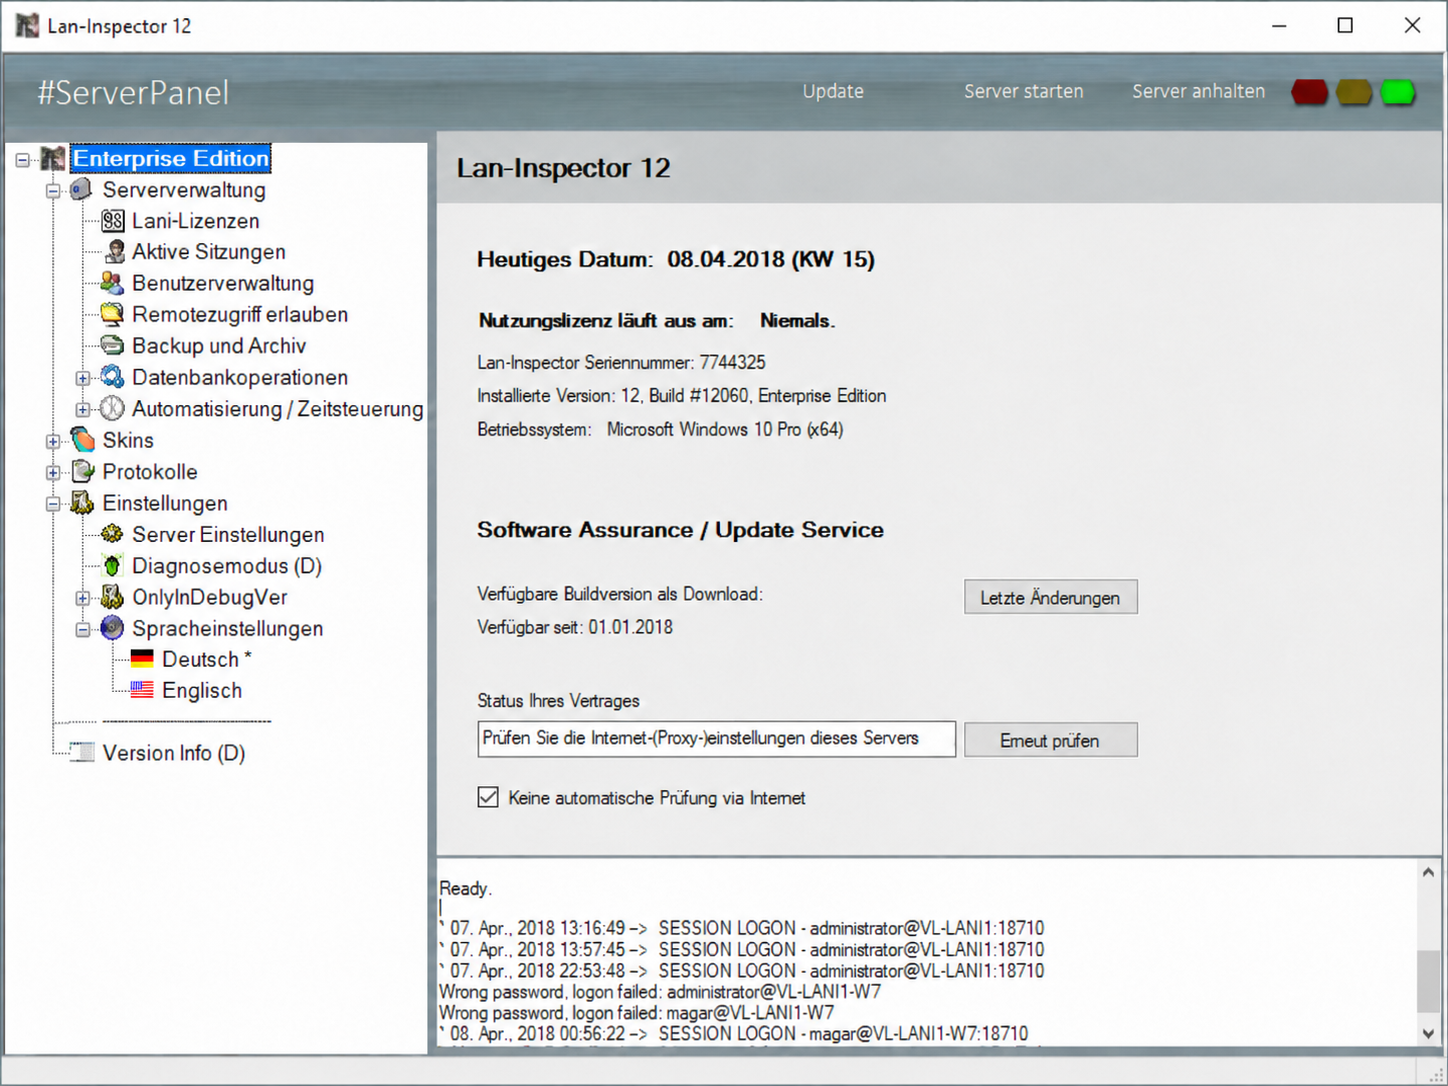Viewport: 1448px width, 1086px height.
Task: Uncheck Keine automatische Prüfung via Internet
Action: point(488,797)
